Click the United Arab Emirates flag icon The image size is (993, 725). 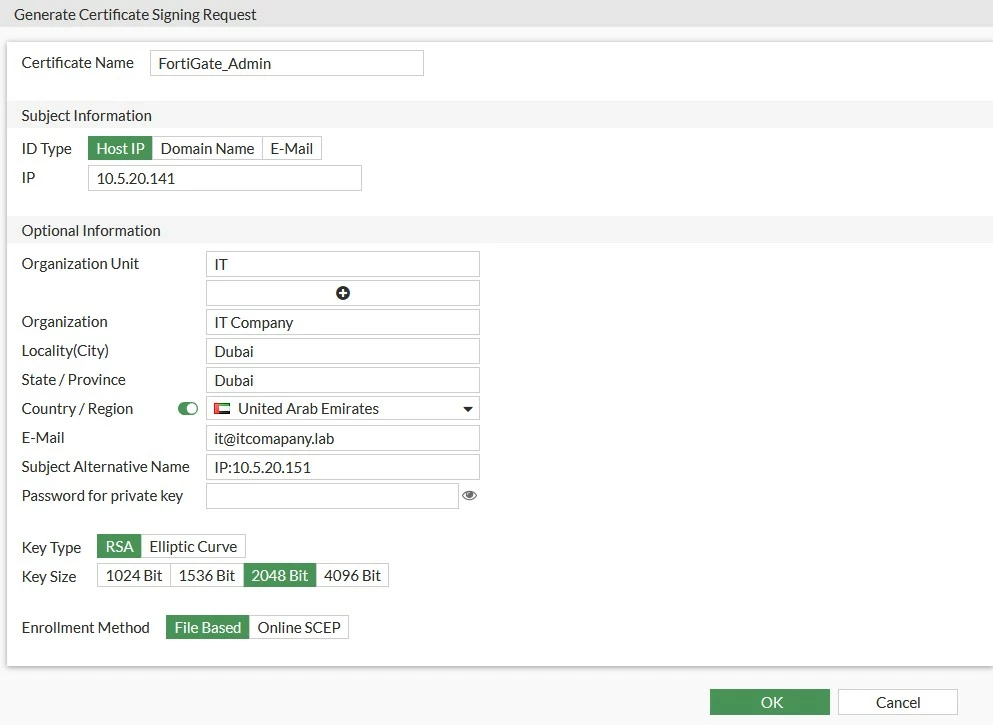pyautogui.click(x=222, y=409)
